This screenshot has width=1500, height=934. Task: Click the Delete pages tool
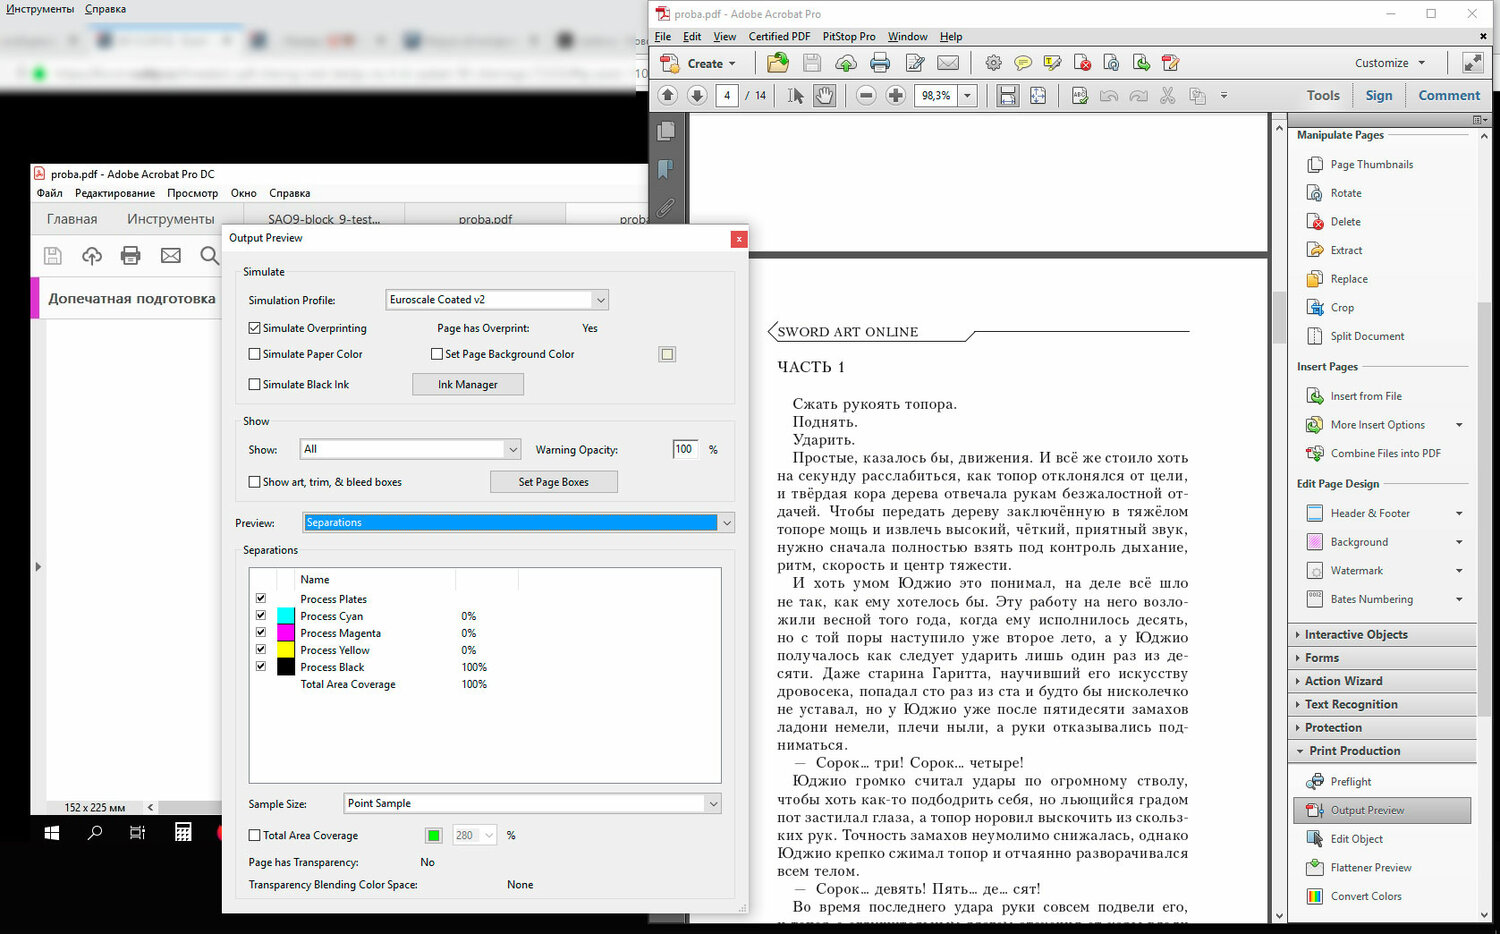click(1345, 222)
